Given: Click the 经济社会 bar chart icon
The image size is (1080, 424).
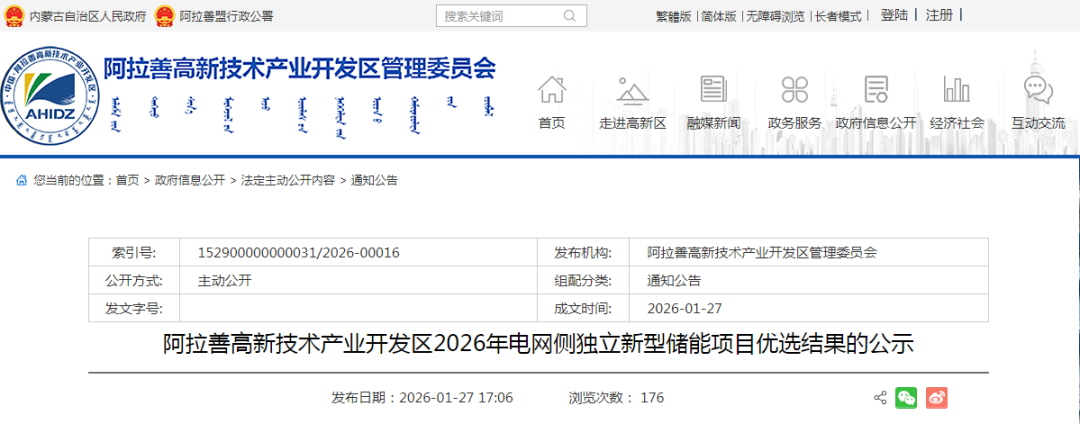Looking at the screenshot, I should pos(957,90).
